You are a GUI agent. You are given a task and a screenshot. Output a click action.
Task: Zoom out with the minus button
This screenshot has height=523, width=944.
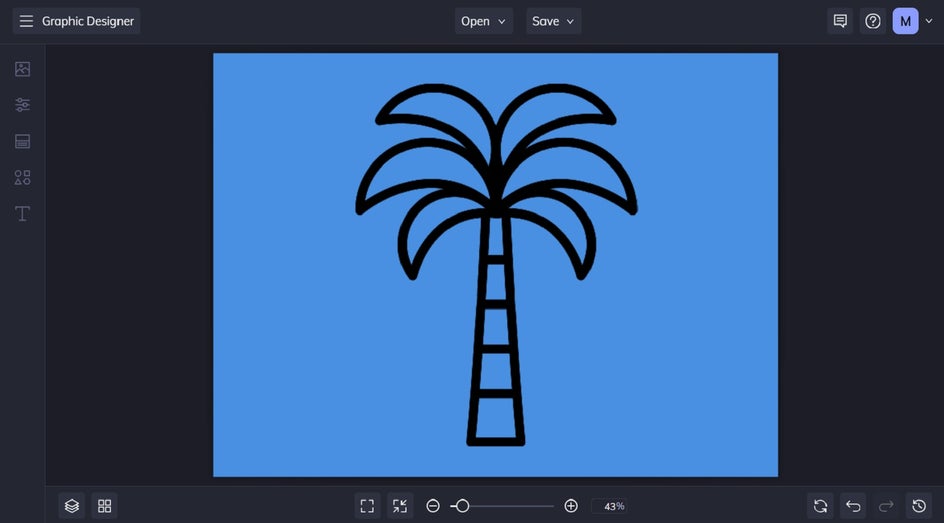pyautogui.click(x=433, y=506)
